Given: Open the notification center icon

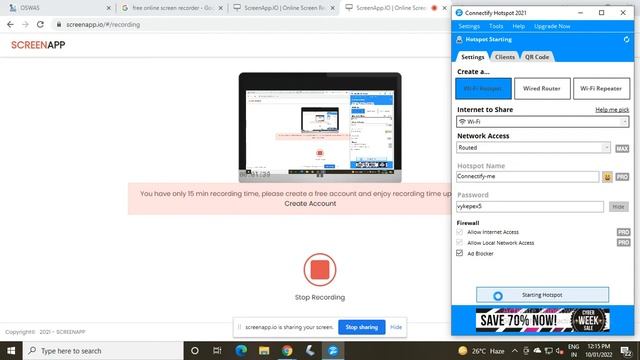Looking at the screenshot, I should (x=626, y=351).
